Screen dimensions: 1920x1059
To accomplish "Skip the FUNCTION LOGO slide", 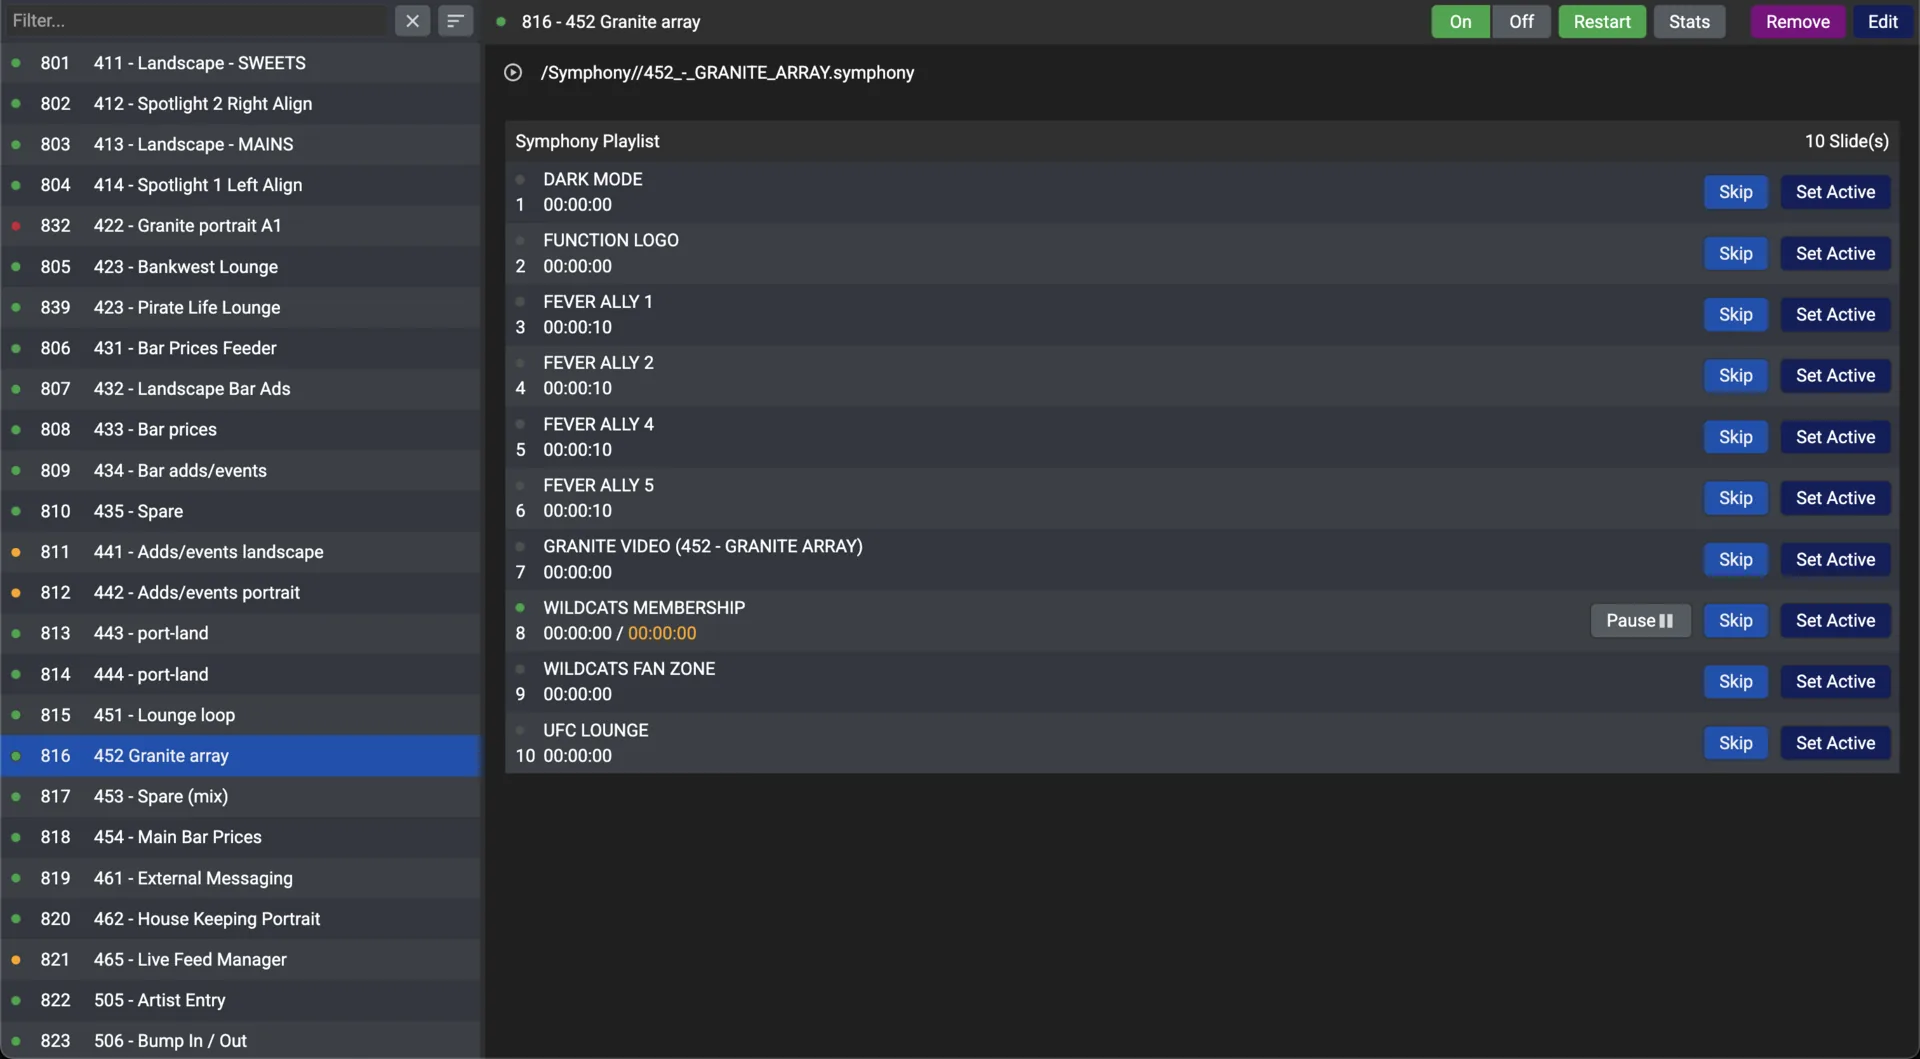I will click(1735, 253).
